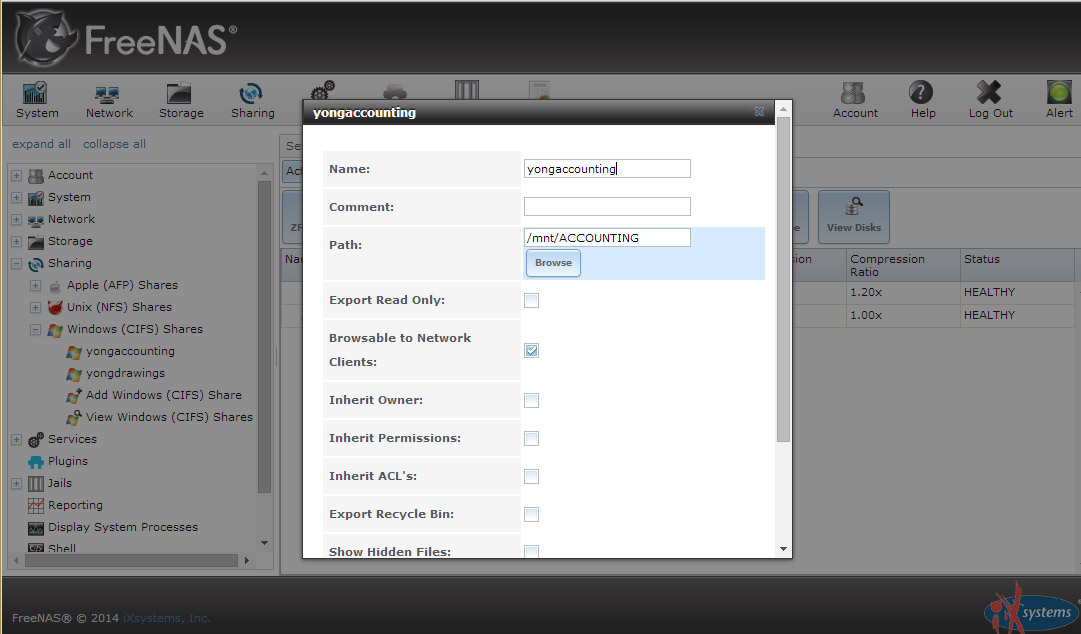
Task: Collapse Windows (CIFS) Shares node
Action: pyautogui.click(x=35, y=330)
